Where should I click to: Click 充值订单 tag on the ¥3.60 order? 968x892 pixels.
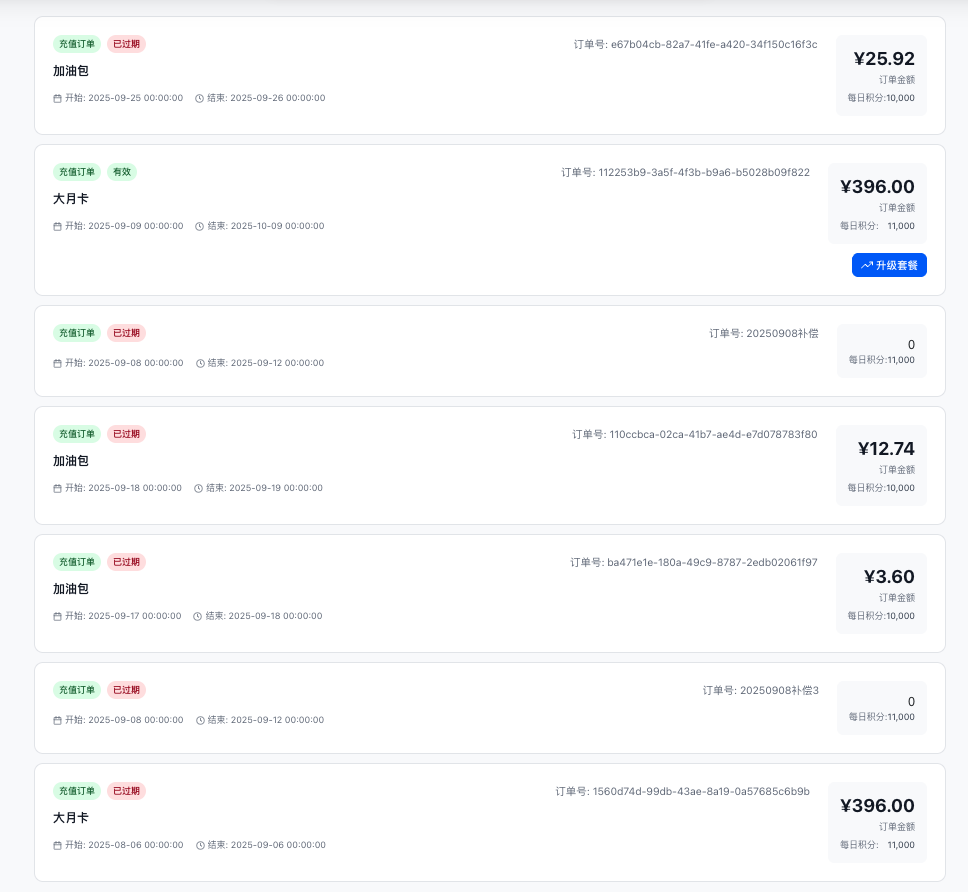pos(77,562)
